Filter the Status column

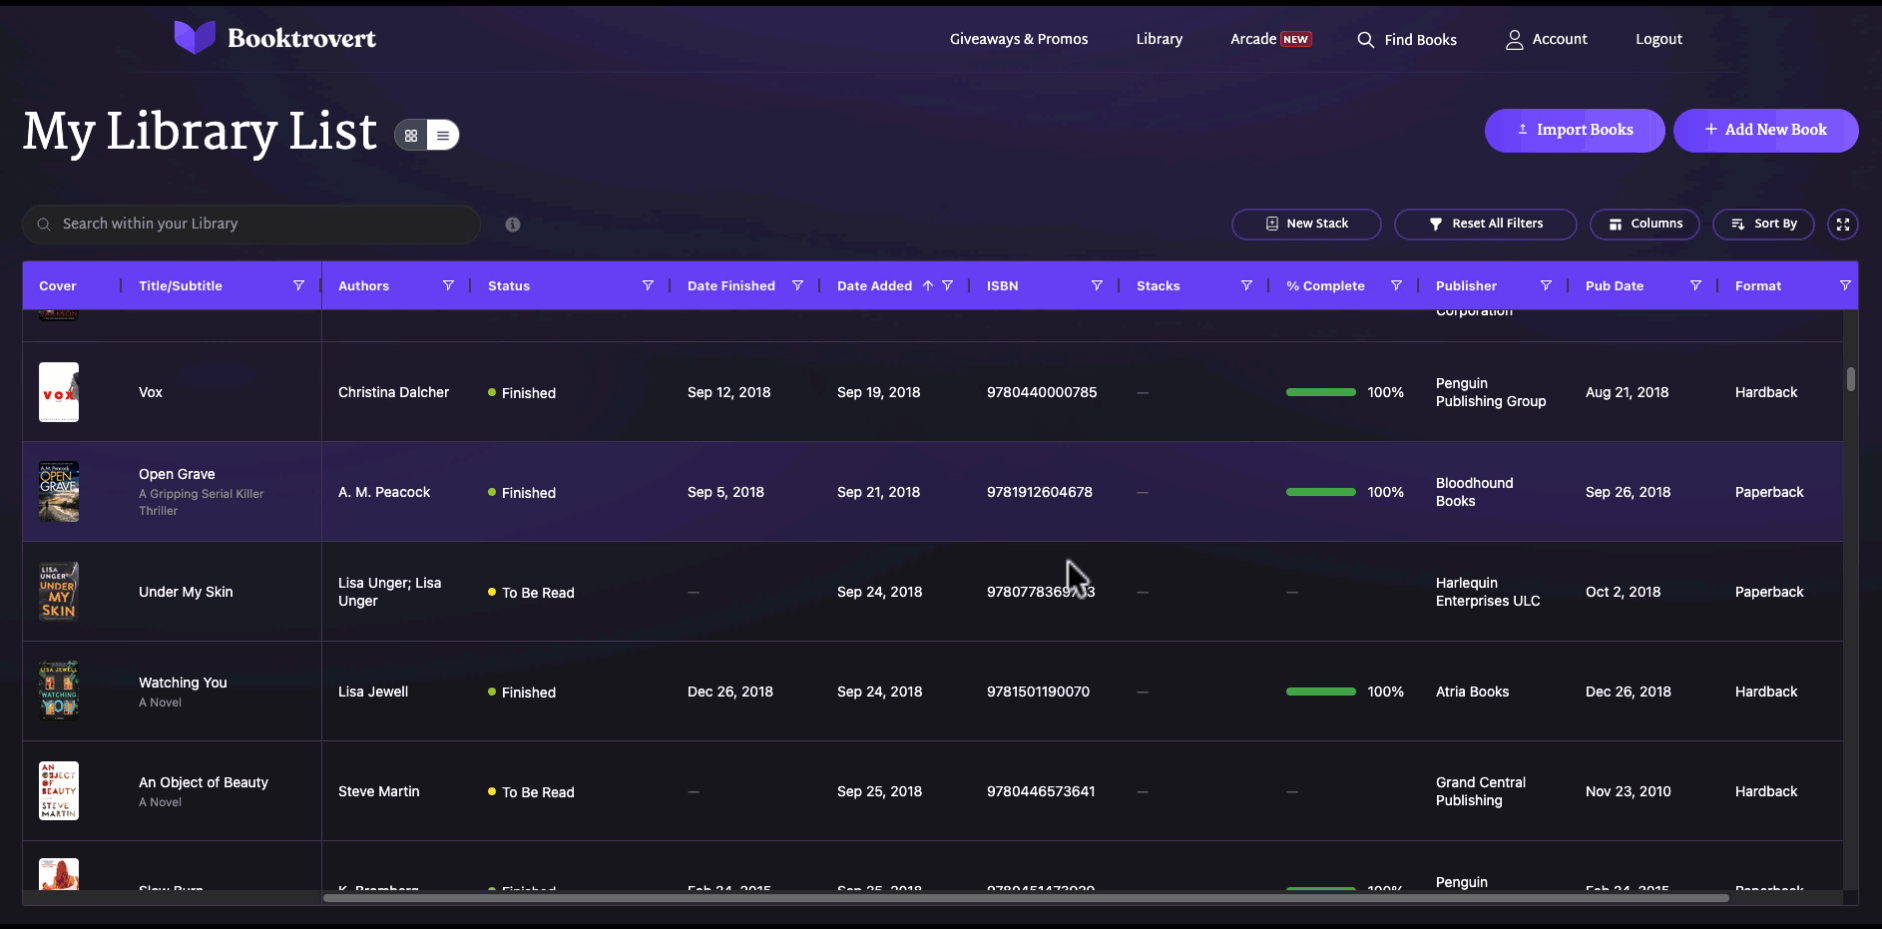[x=647, y=286]
